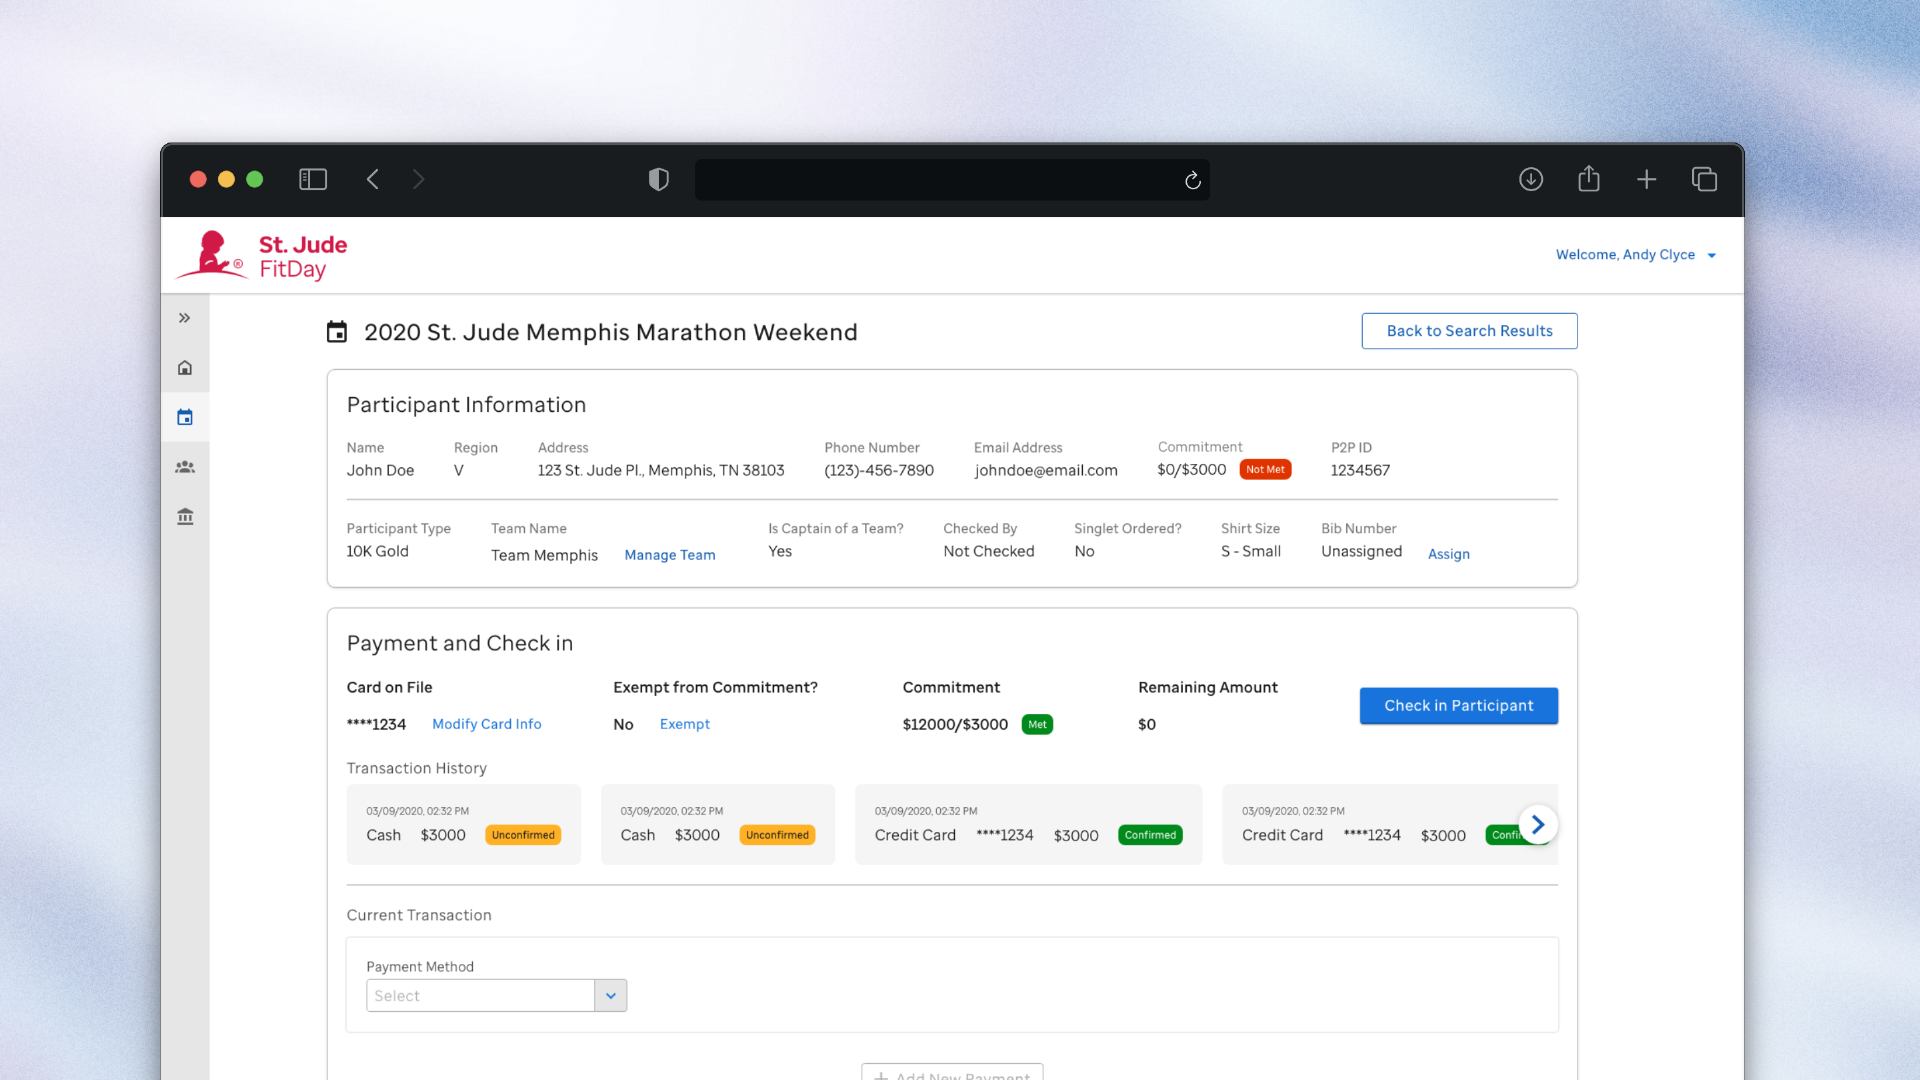
Task: Click Back to Search Results button
Action: 1469,331
